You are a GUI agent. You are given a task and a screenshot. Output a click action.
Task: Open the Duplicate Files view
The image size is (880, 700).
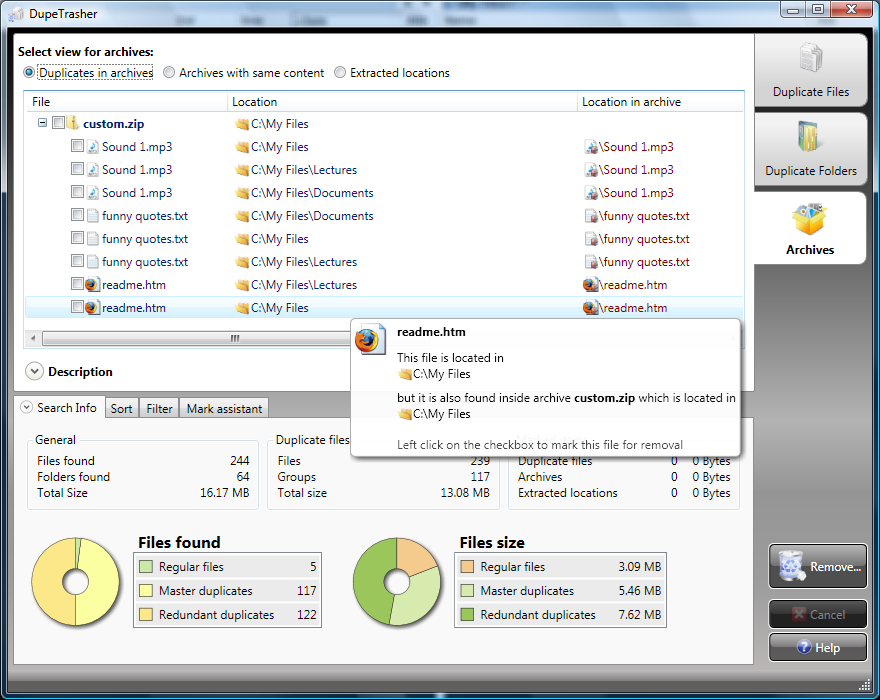coord(810,71)
